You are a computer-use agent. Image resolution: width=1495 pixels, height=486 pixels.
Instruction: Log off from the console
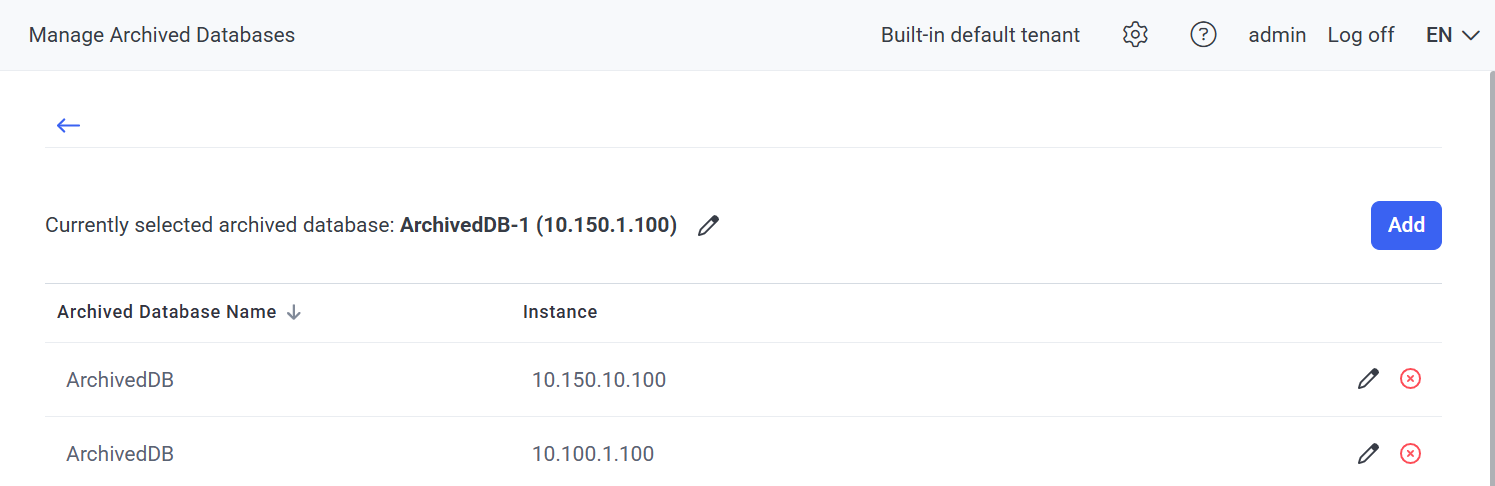point(1360,35)
